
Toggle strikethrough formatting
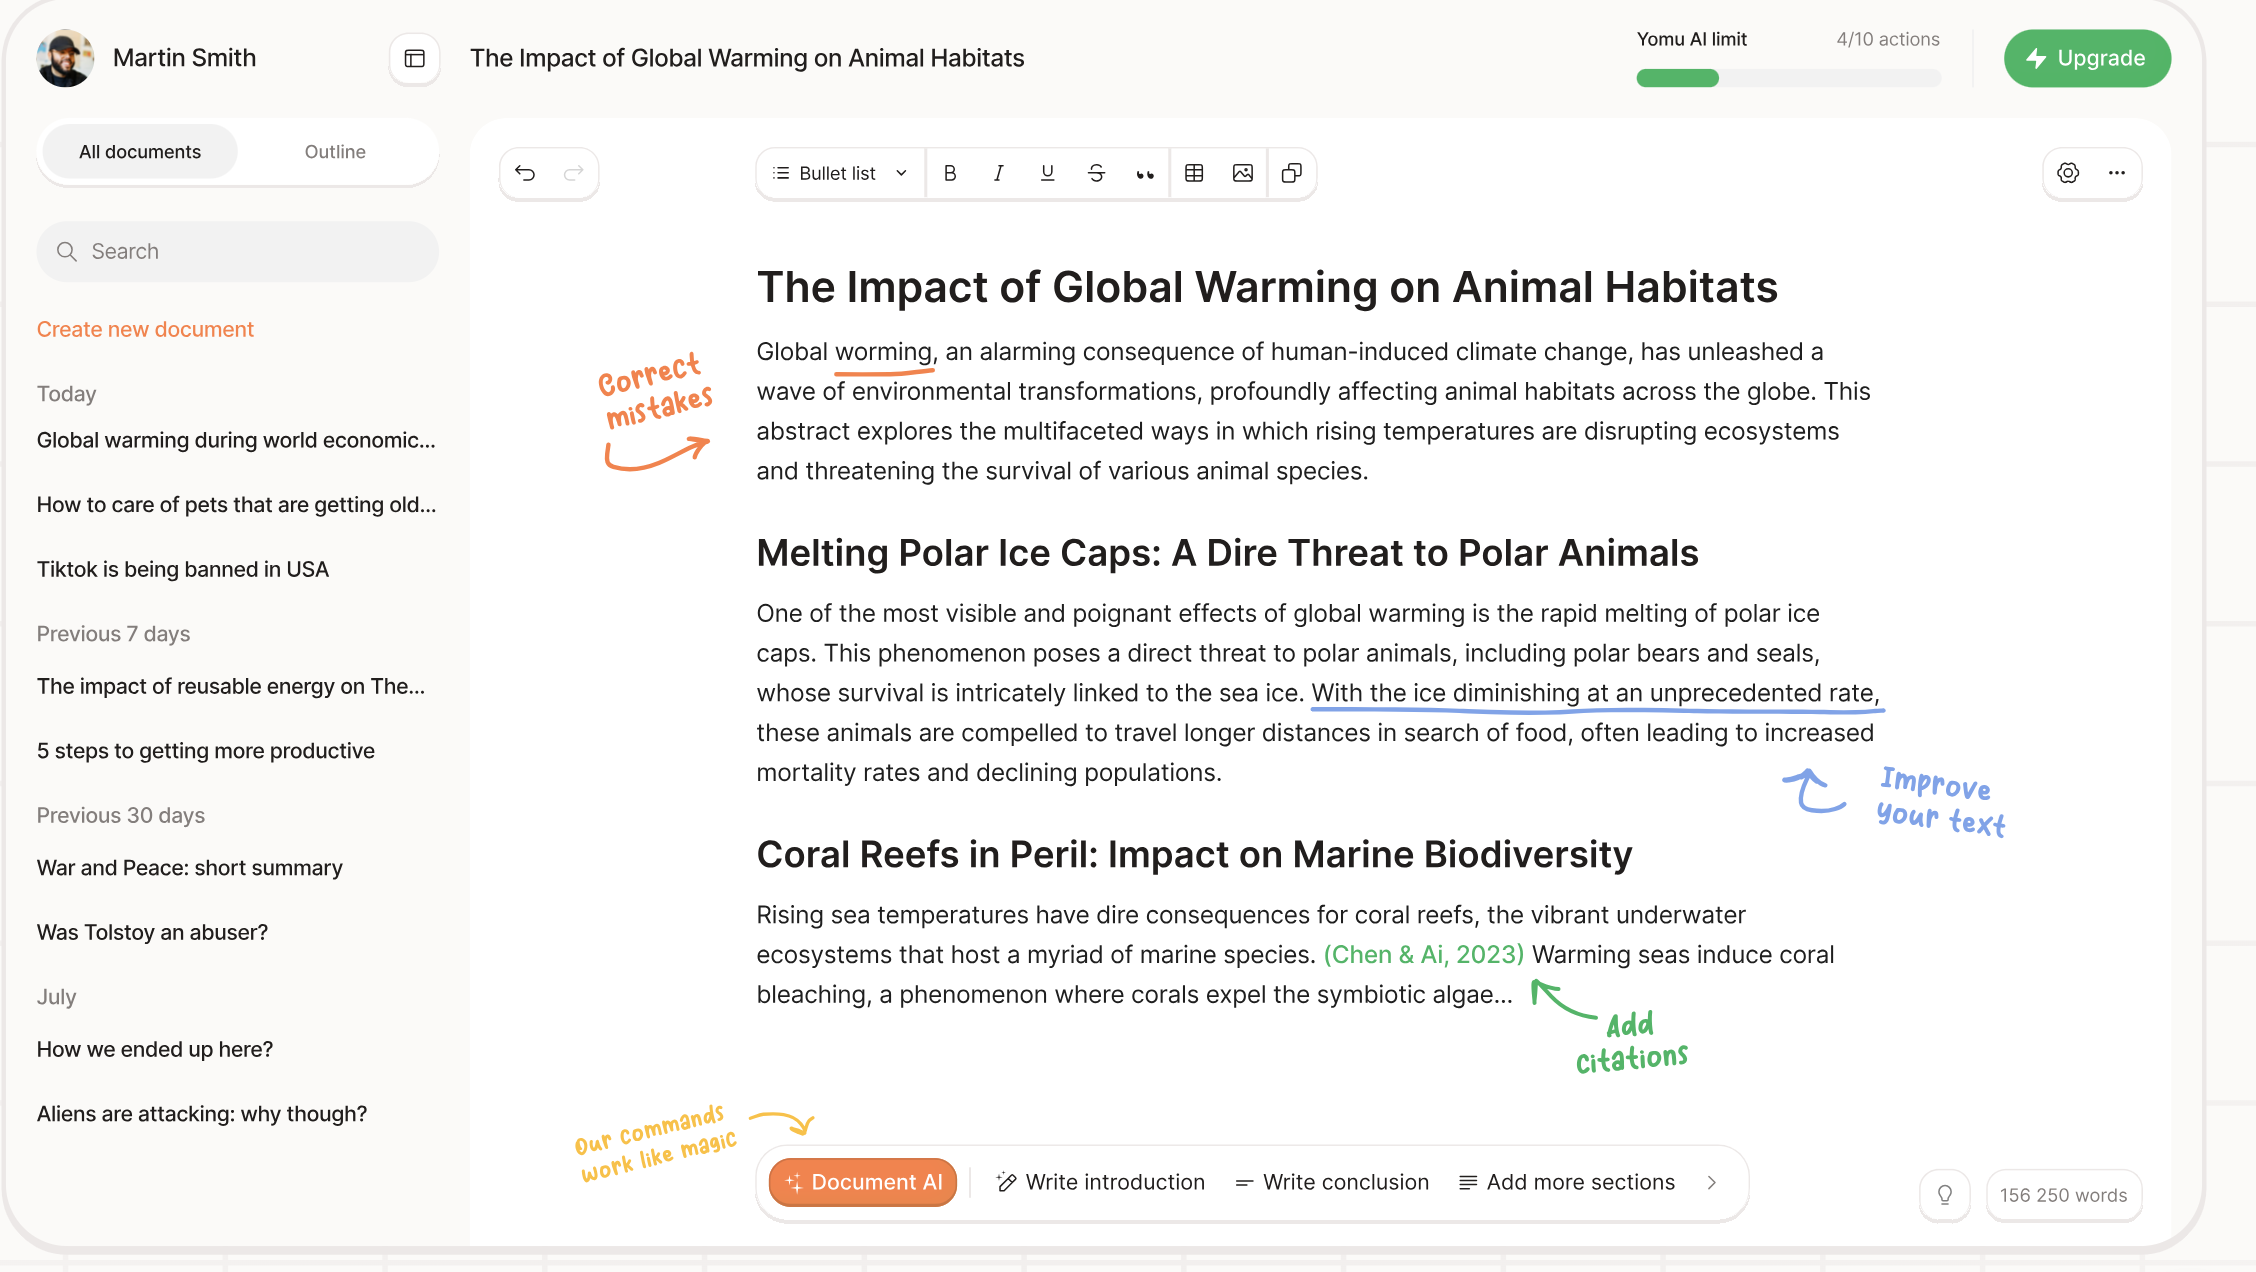(1096, 173)
